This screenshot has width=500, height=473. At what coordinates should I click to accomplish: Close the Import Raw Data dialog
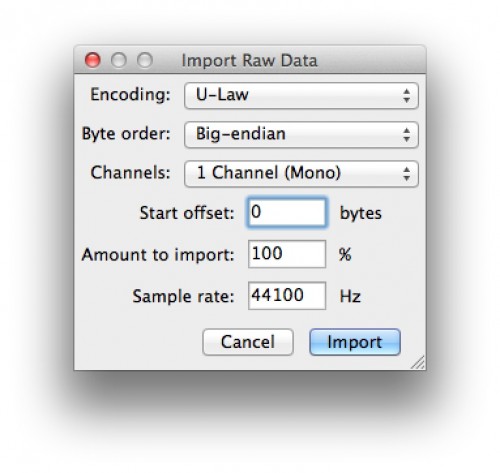[92, 60]
